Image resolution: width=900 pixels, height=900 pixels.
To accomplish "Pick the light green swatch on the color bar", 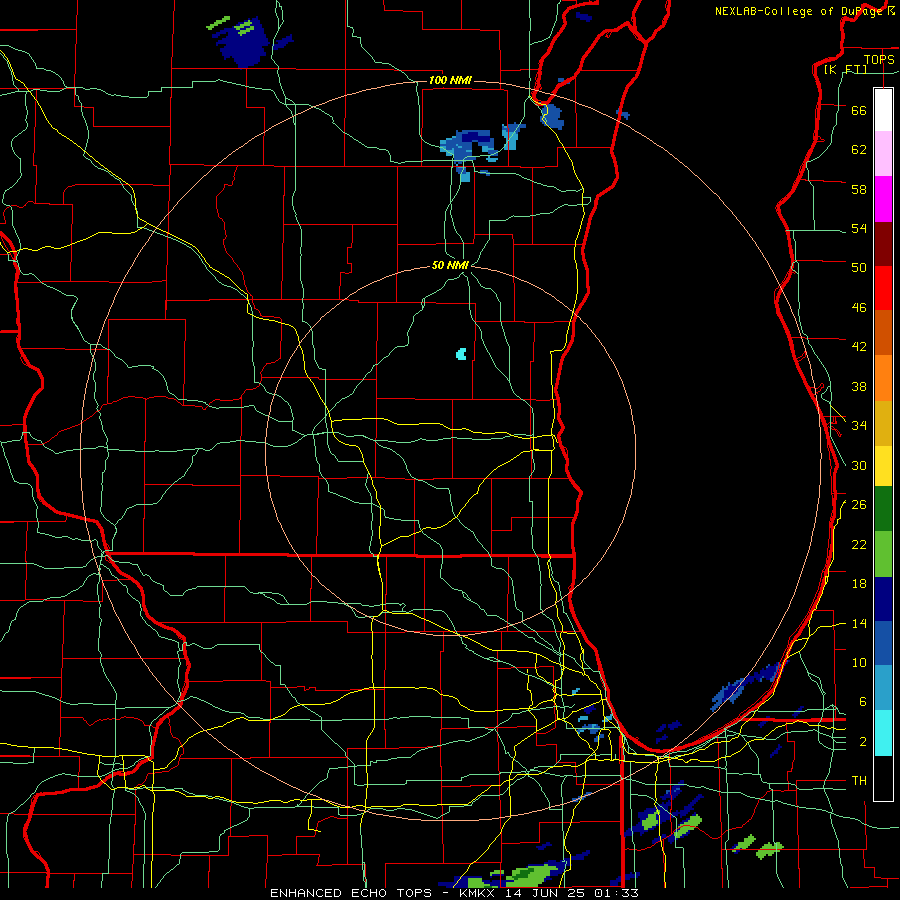I will [x=883, y=554].
